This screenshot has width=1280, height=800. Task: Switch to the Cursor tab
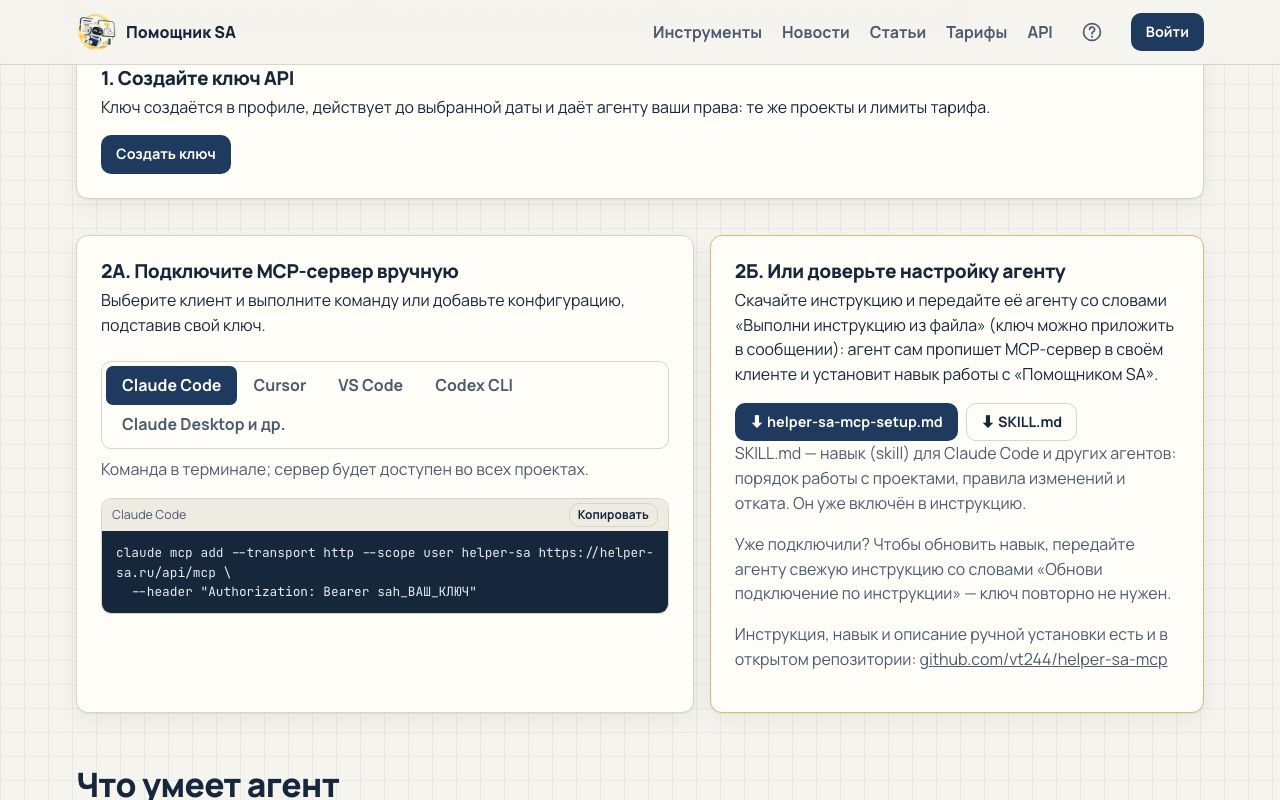pos(279,385)
